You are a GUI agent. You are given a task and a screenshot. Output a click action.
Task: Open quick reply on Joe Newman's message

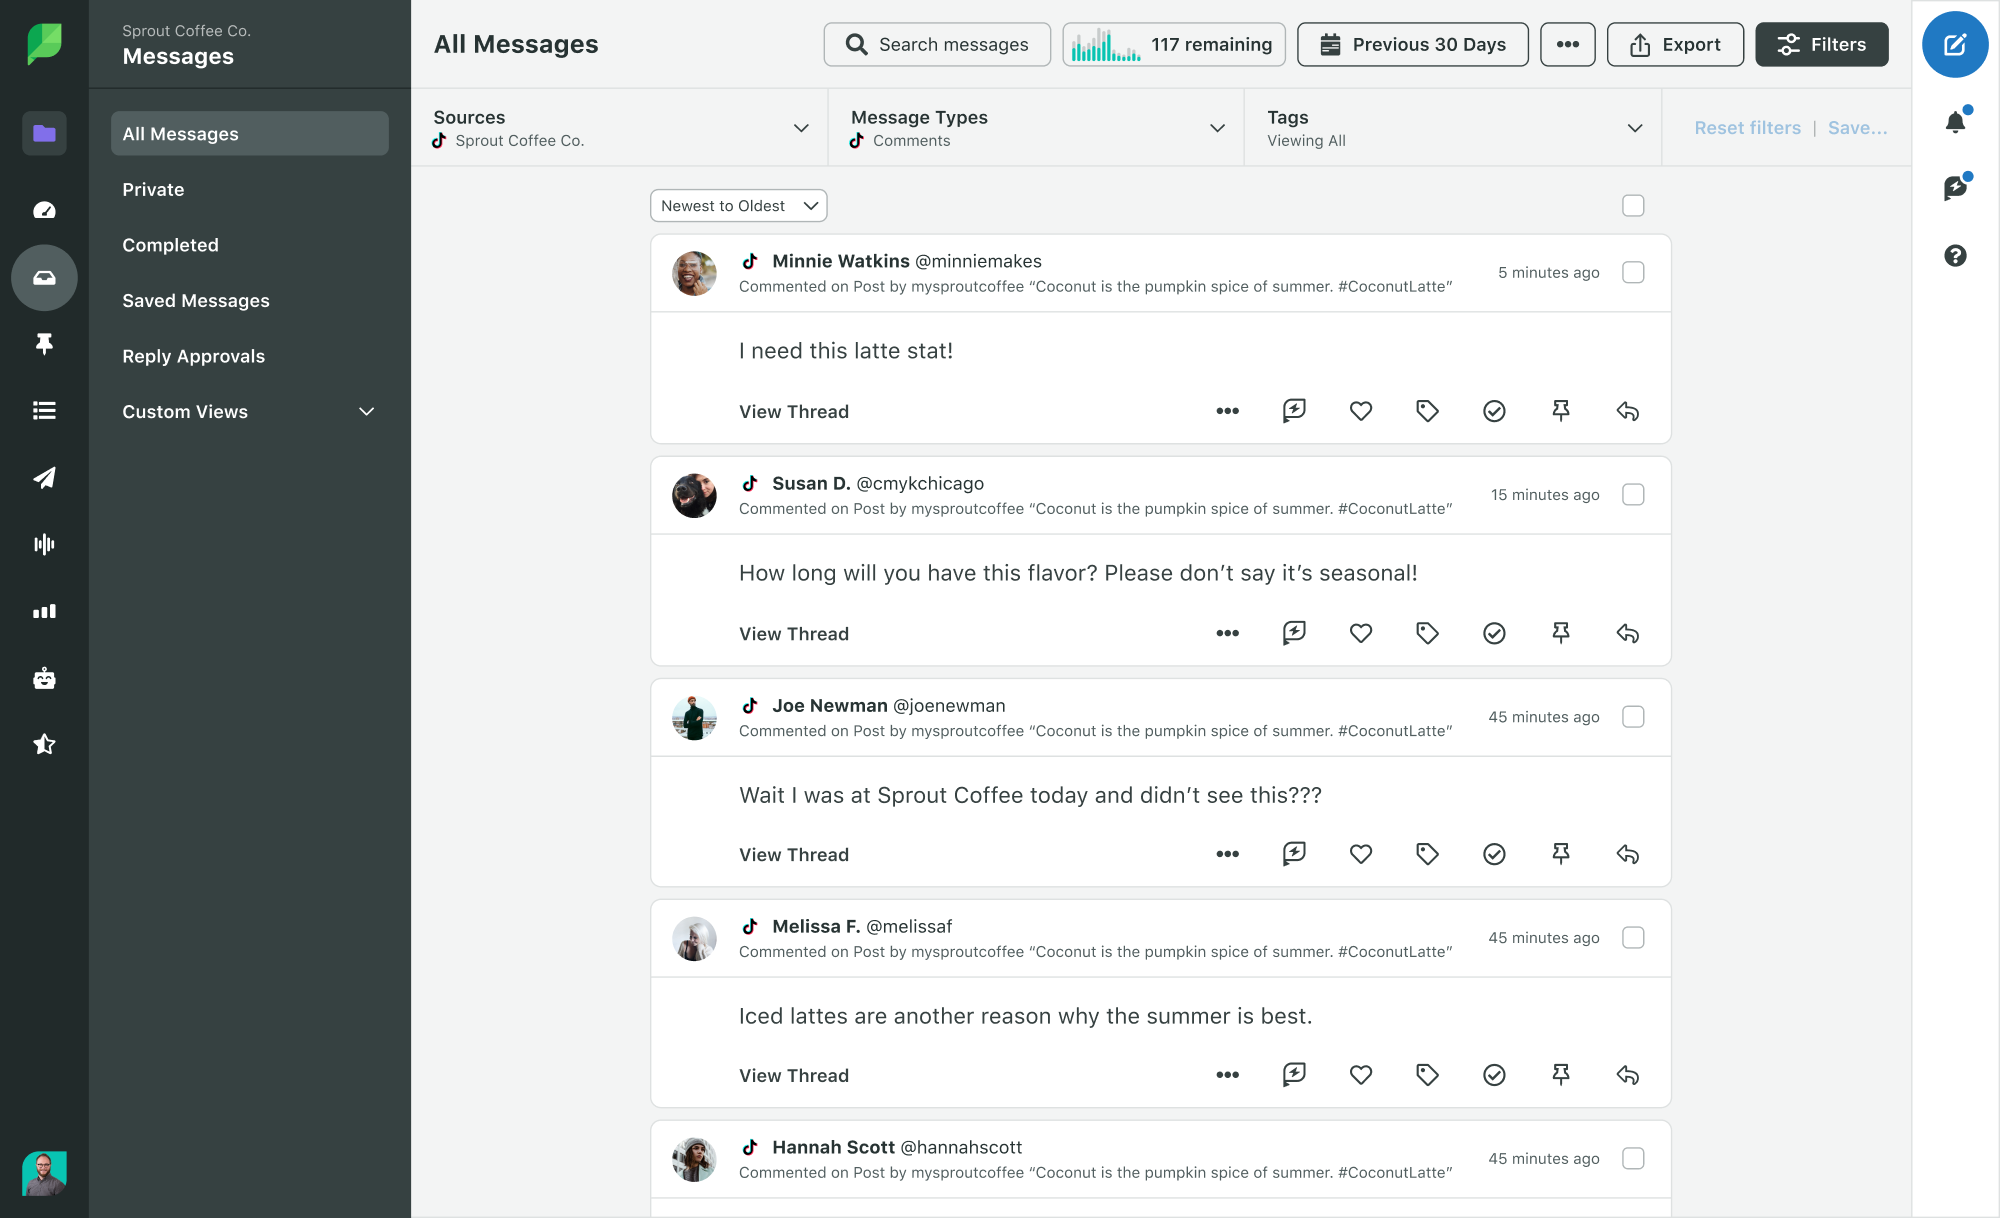pyautogui.click(x=1294, y=853)
